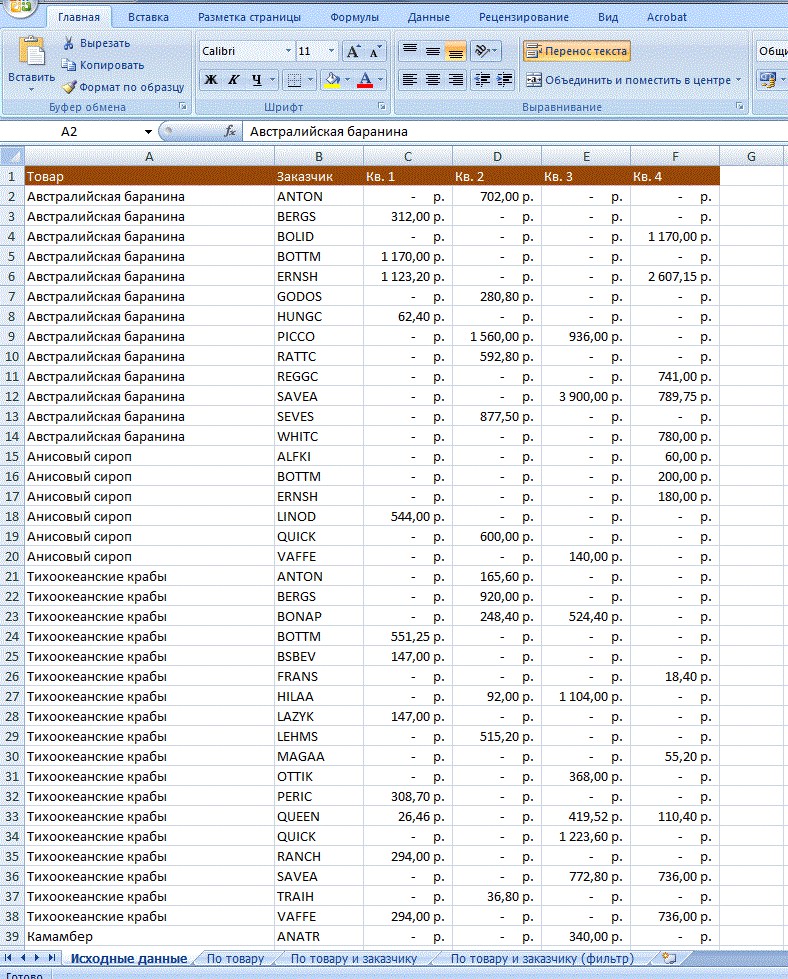Open Рецензирование ribbon tab
Viewport: 788px width, 979px height.
coord(523,17)
